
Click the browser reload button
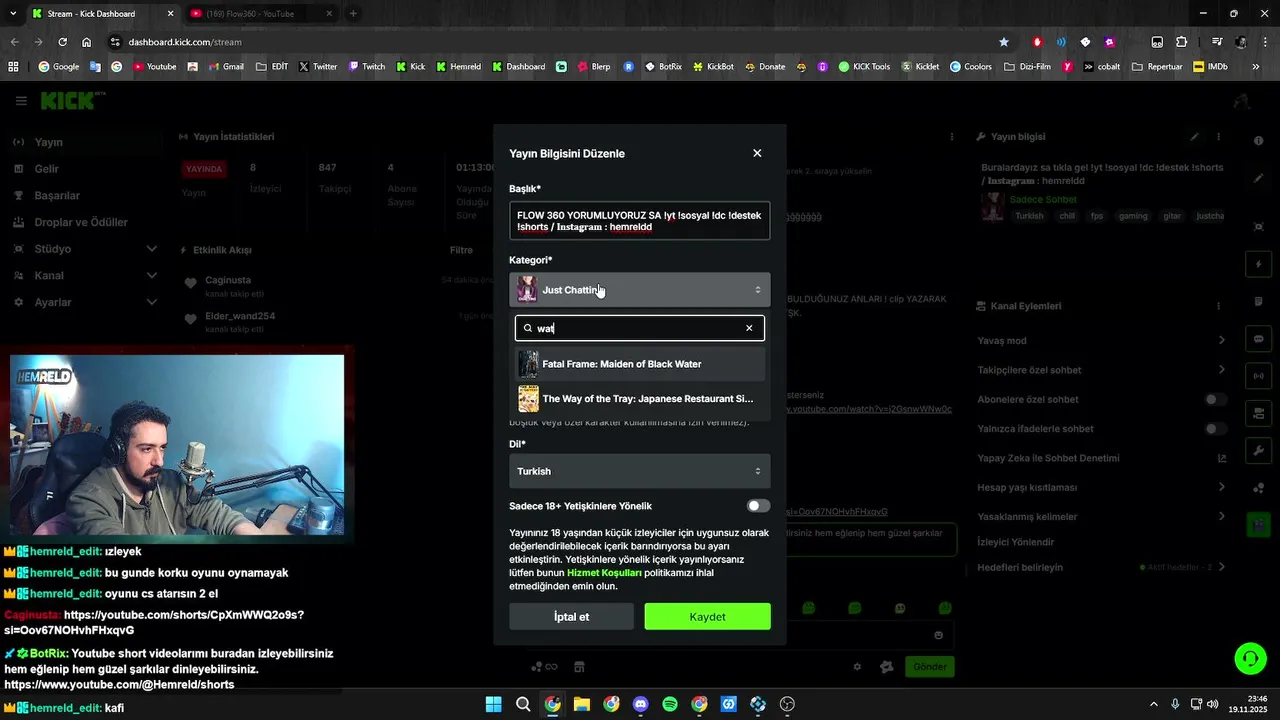[x=62, y=42]
